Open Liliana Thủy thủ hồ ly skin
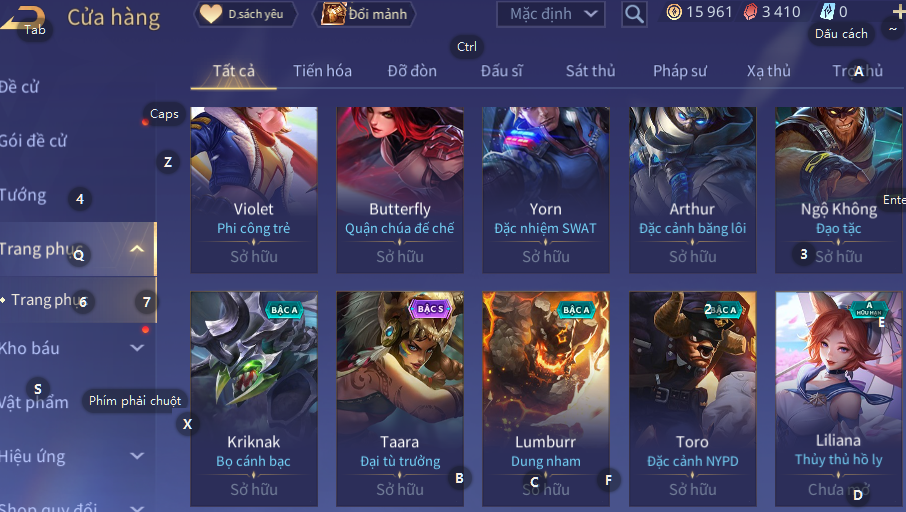The width and height of the screenshot is (906, 512). [x=838, y=399]
